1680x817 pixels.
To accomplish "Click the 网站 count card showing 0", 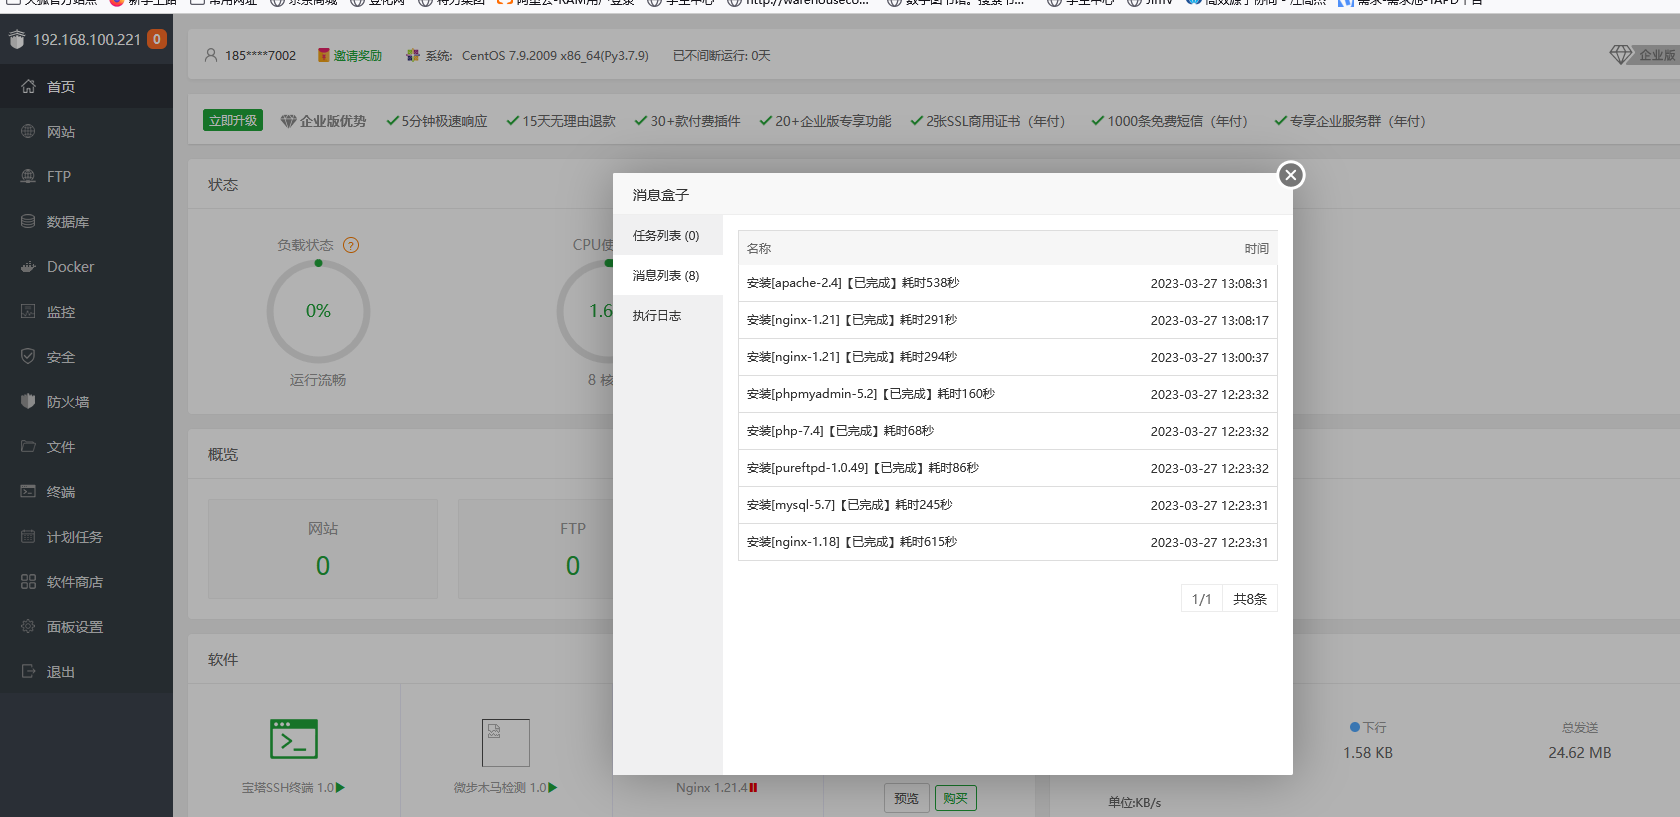I will (x=323, y=549).
